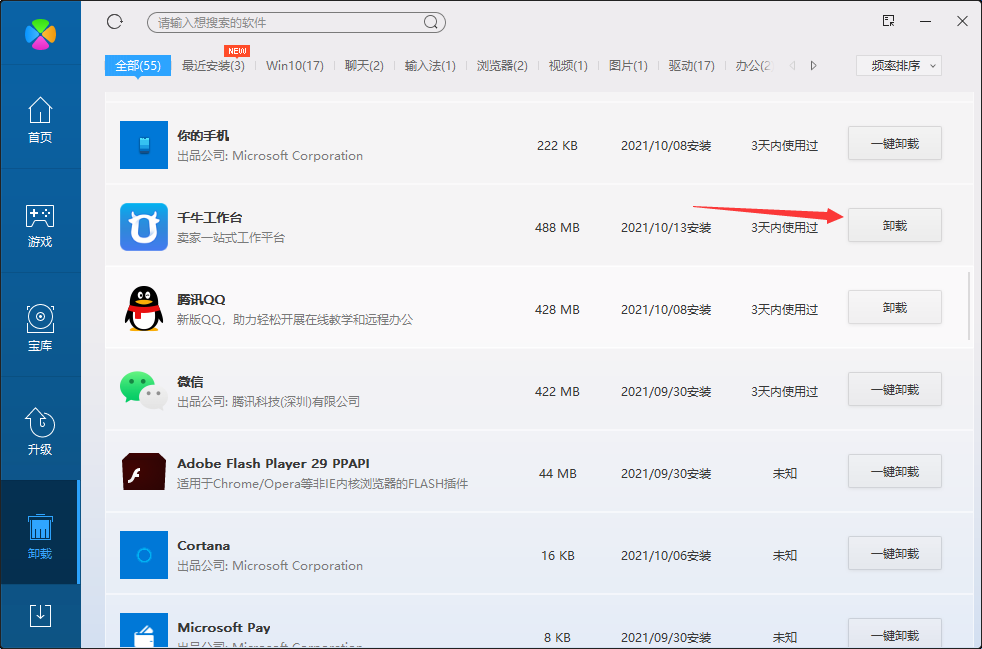Open the 升级 upgrade section
The height and width of the screenshot is (649, 982).
[x=40, y=432]
